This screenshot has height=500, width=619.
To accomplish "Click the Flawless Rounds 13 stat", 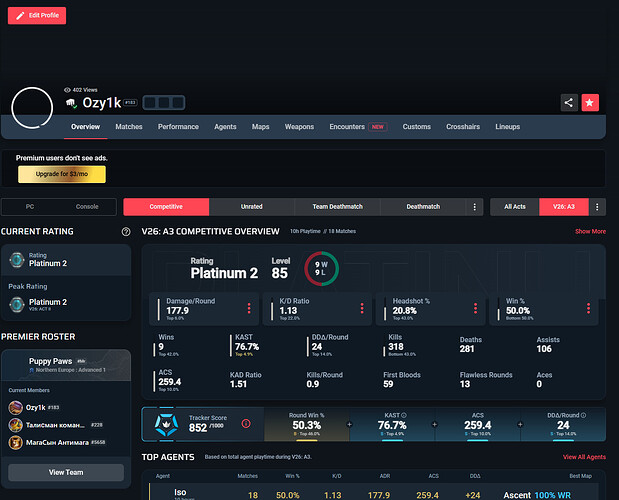I will [486, 380].
